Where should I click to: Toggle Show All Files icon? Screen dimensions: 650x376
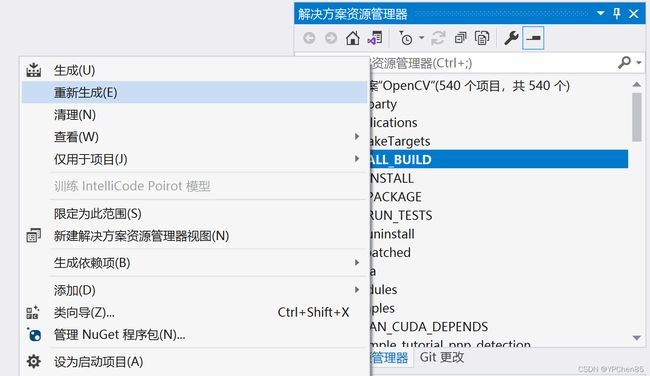coord(482,38)
